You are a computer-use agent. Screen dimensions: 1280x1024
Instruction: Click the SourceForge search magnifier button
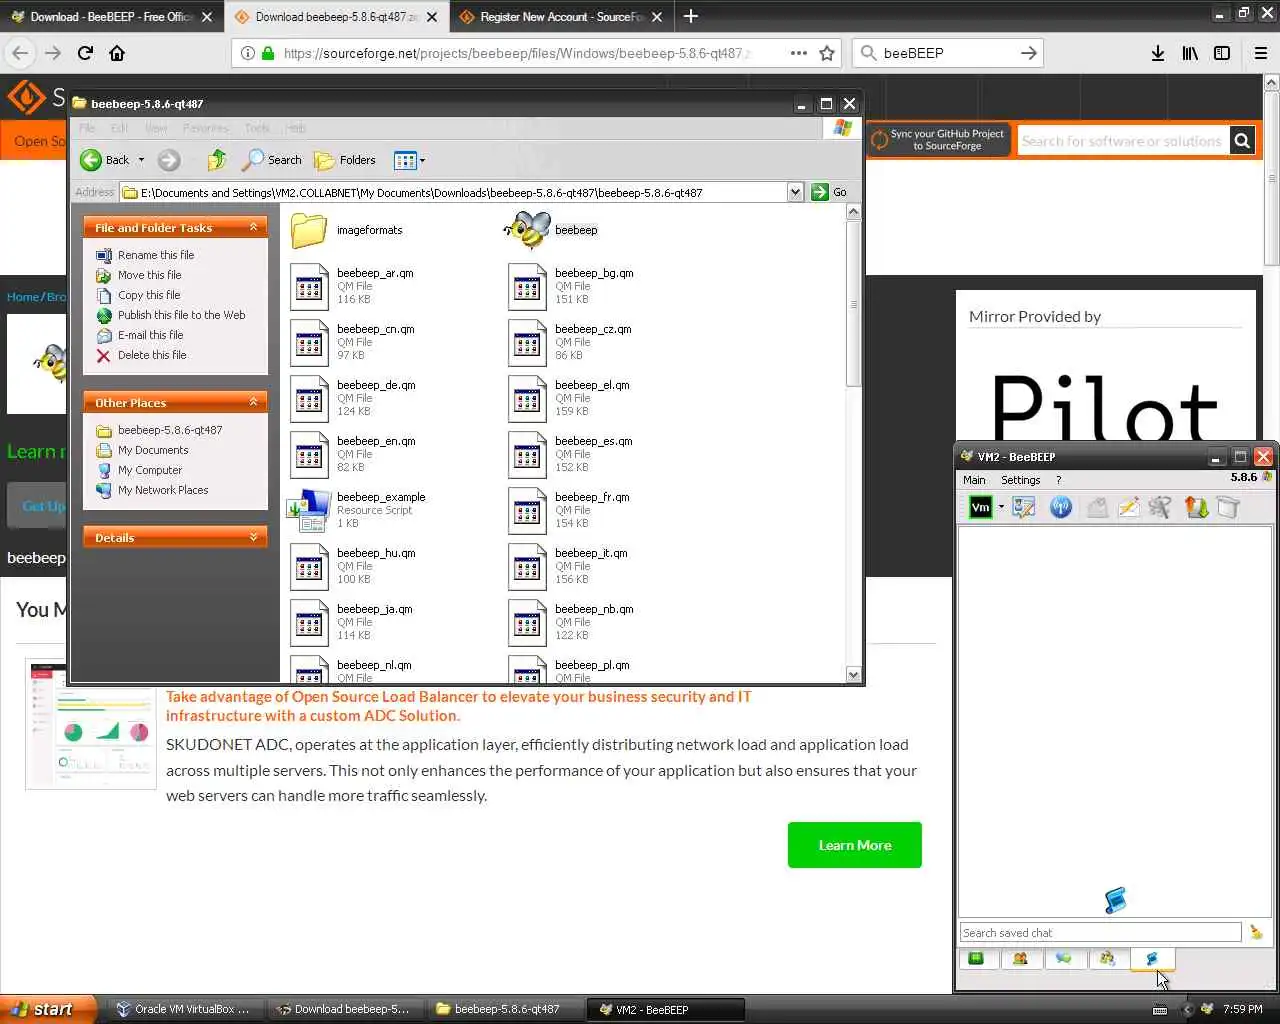[1242, 141]
